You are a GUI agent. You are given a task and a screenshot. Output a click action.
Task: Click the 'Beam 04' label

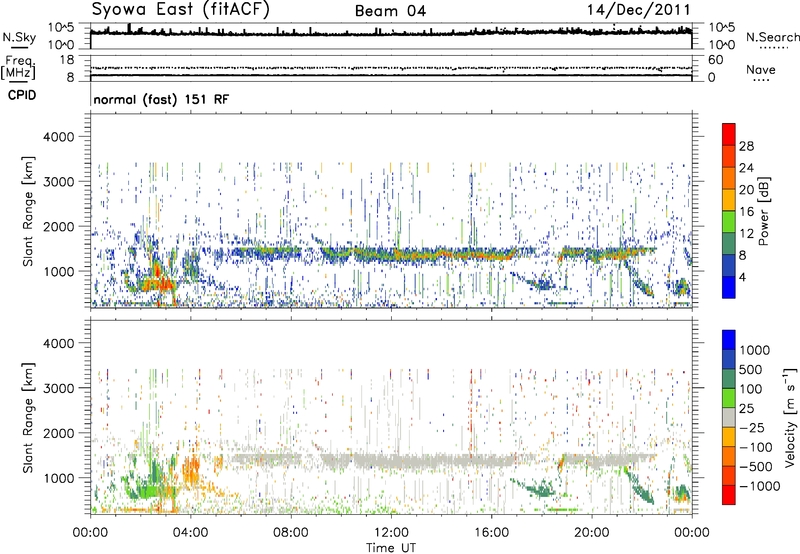390,11
